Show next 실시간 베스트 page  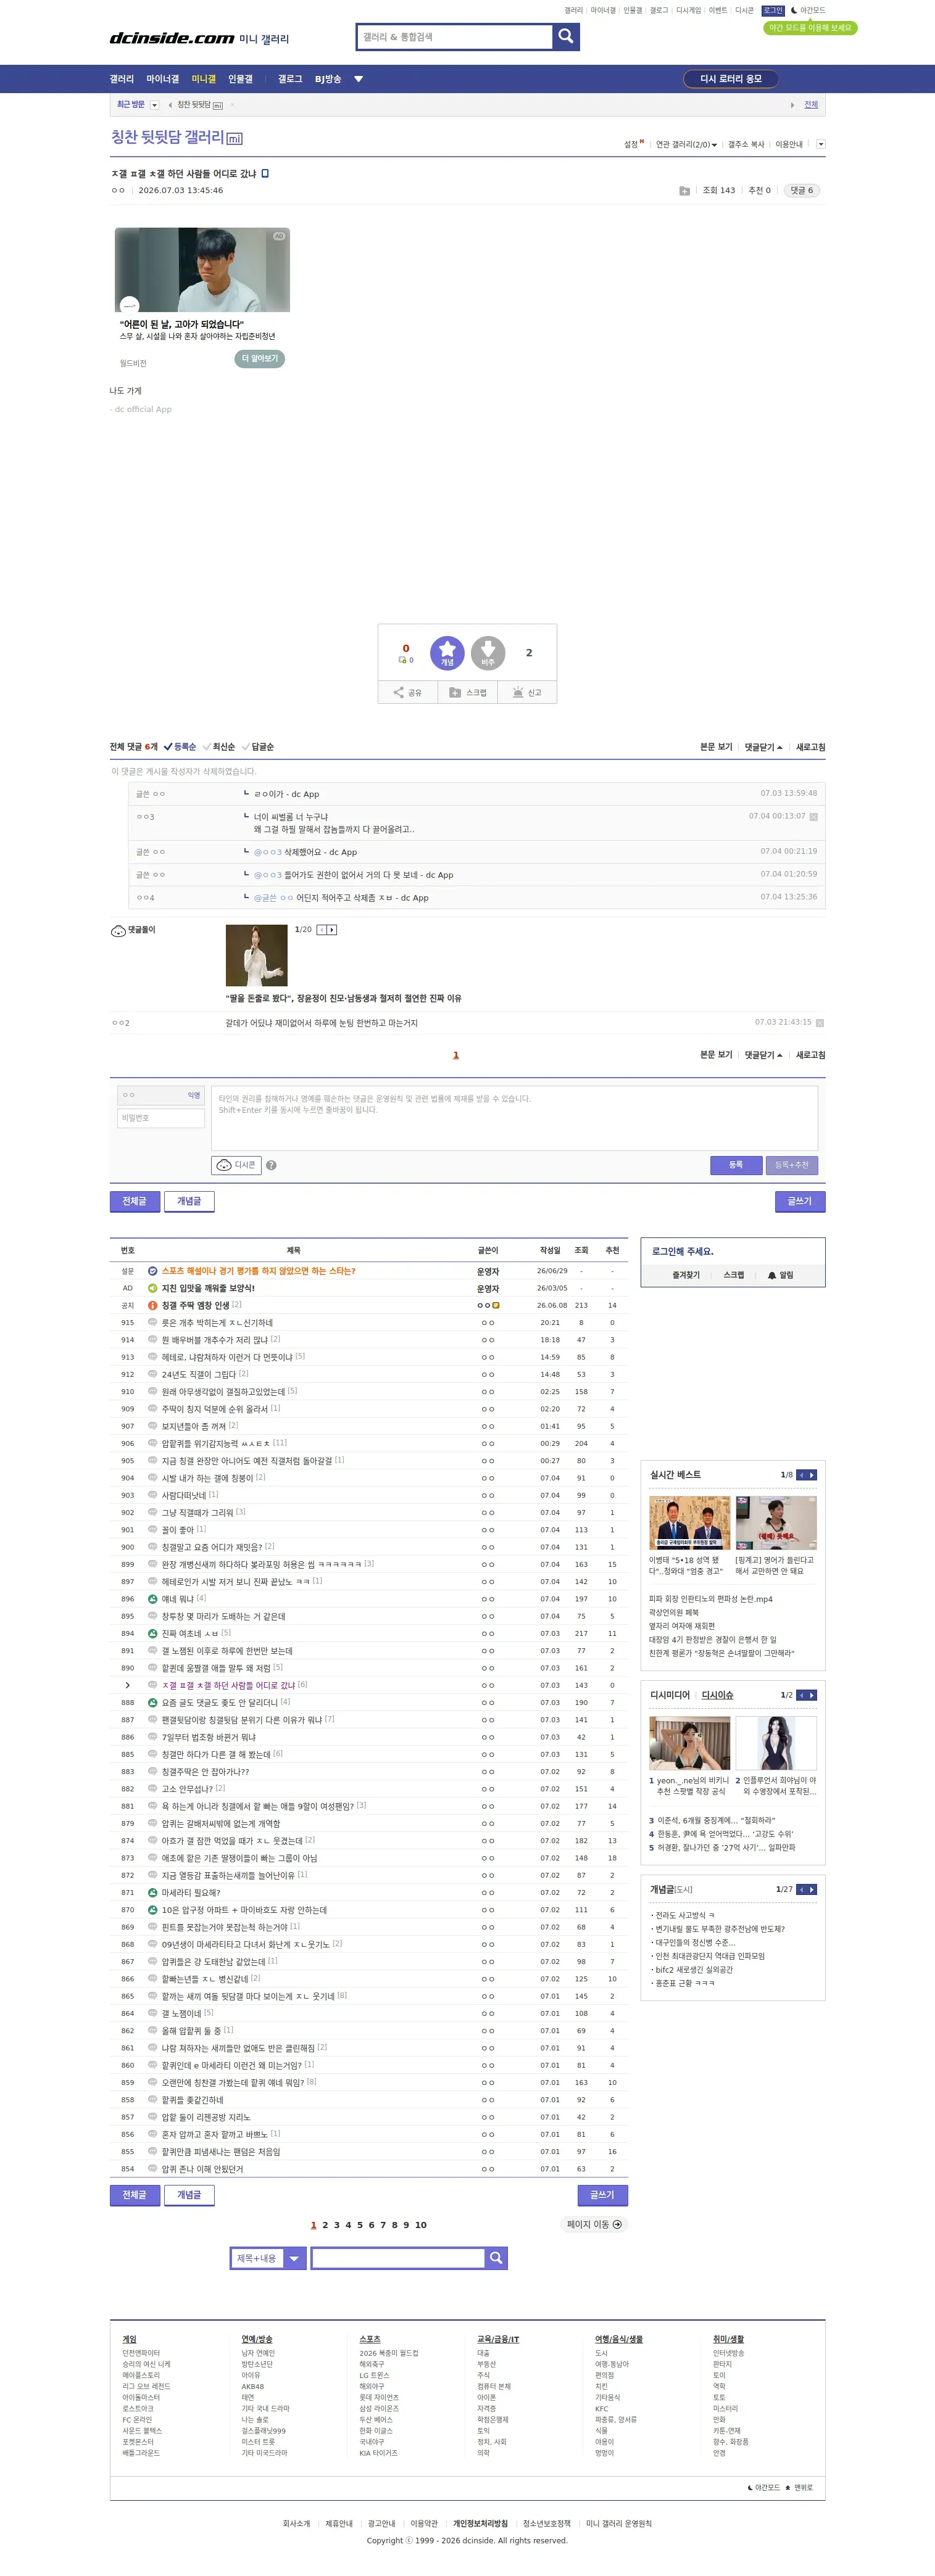click(812, 1475)
